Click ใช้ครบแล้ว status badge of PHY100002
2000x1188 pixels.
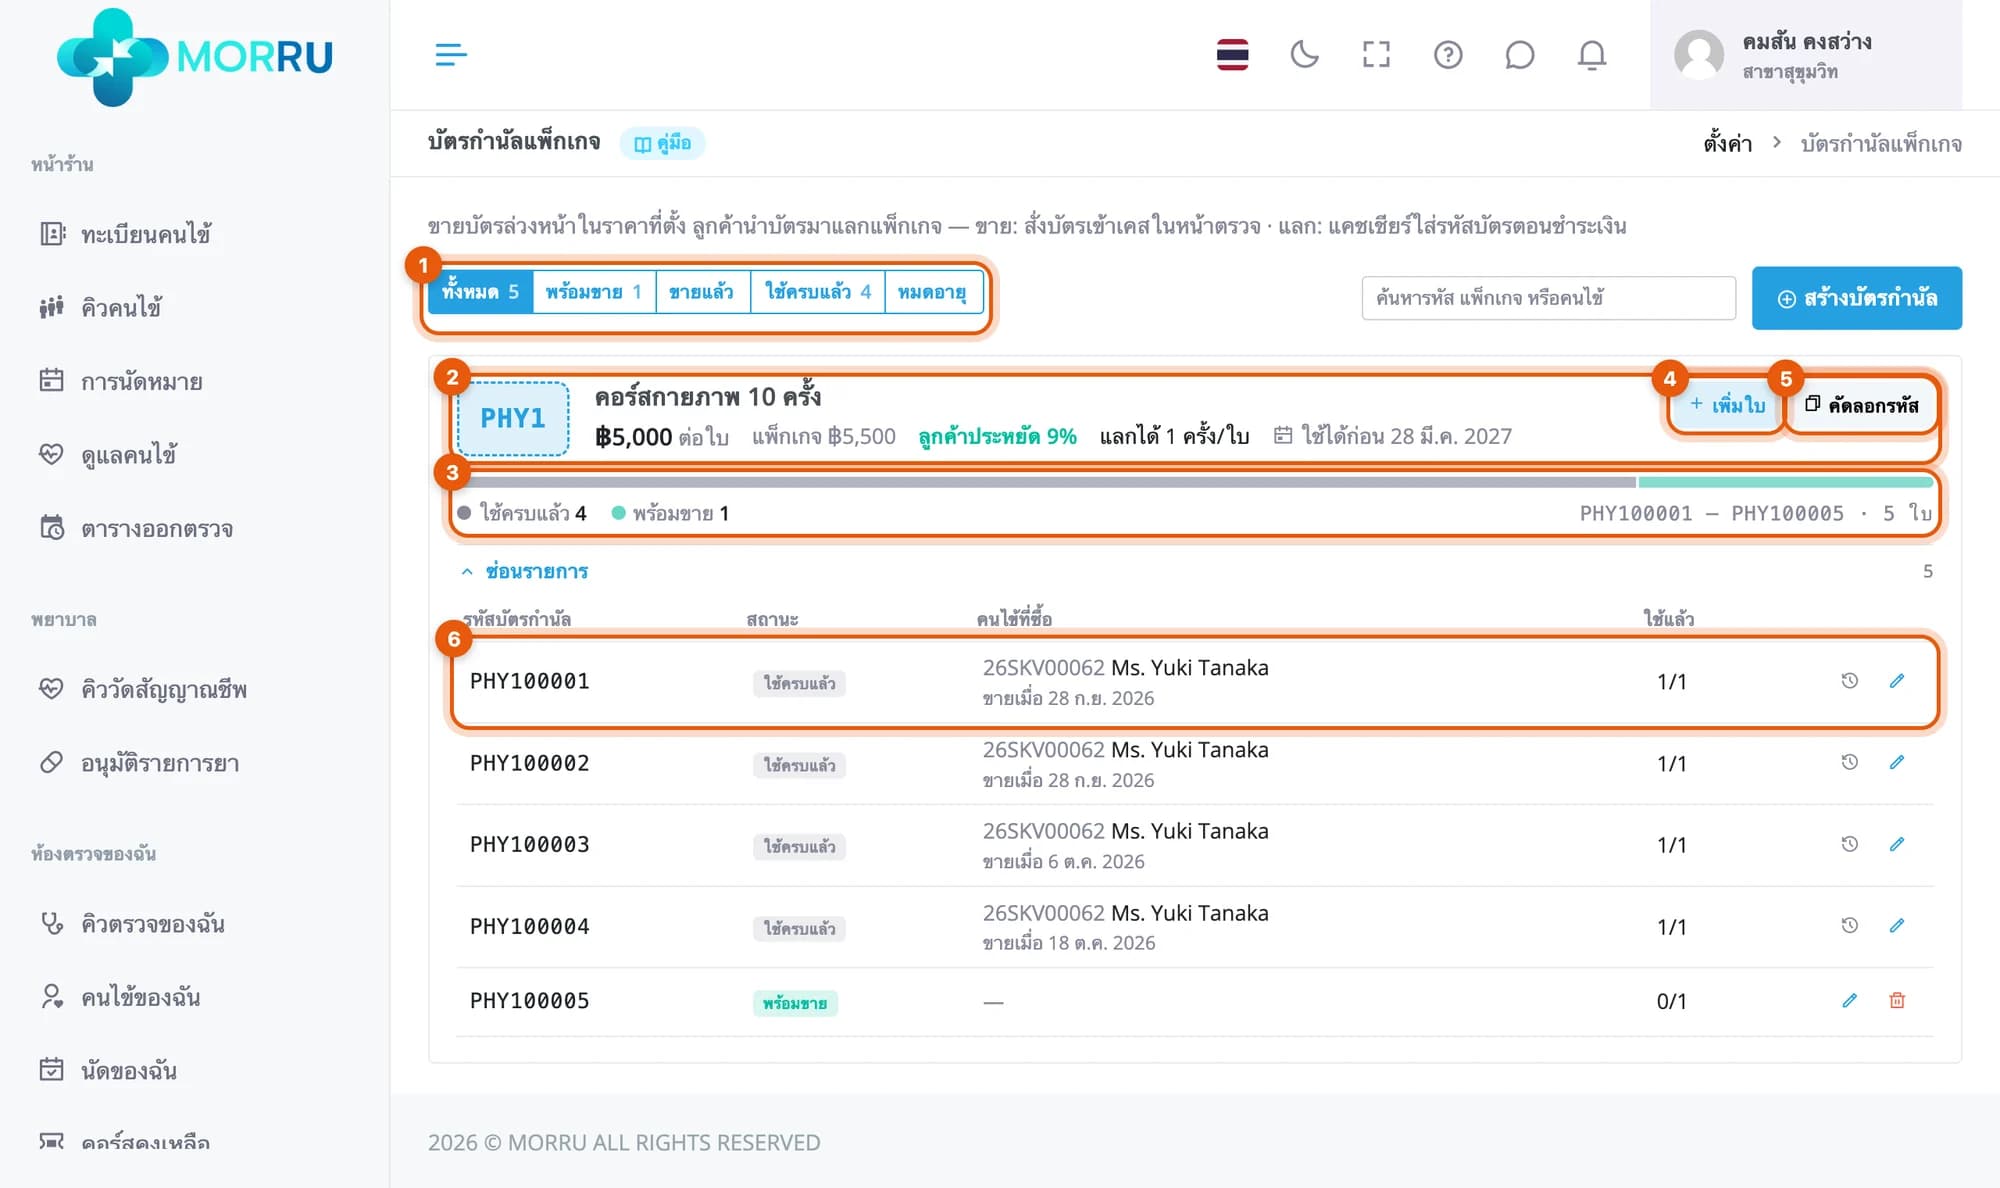[x=799, y=765]
